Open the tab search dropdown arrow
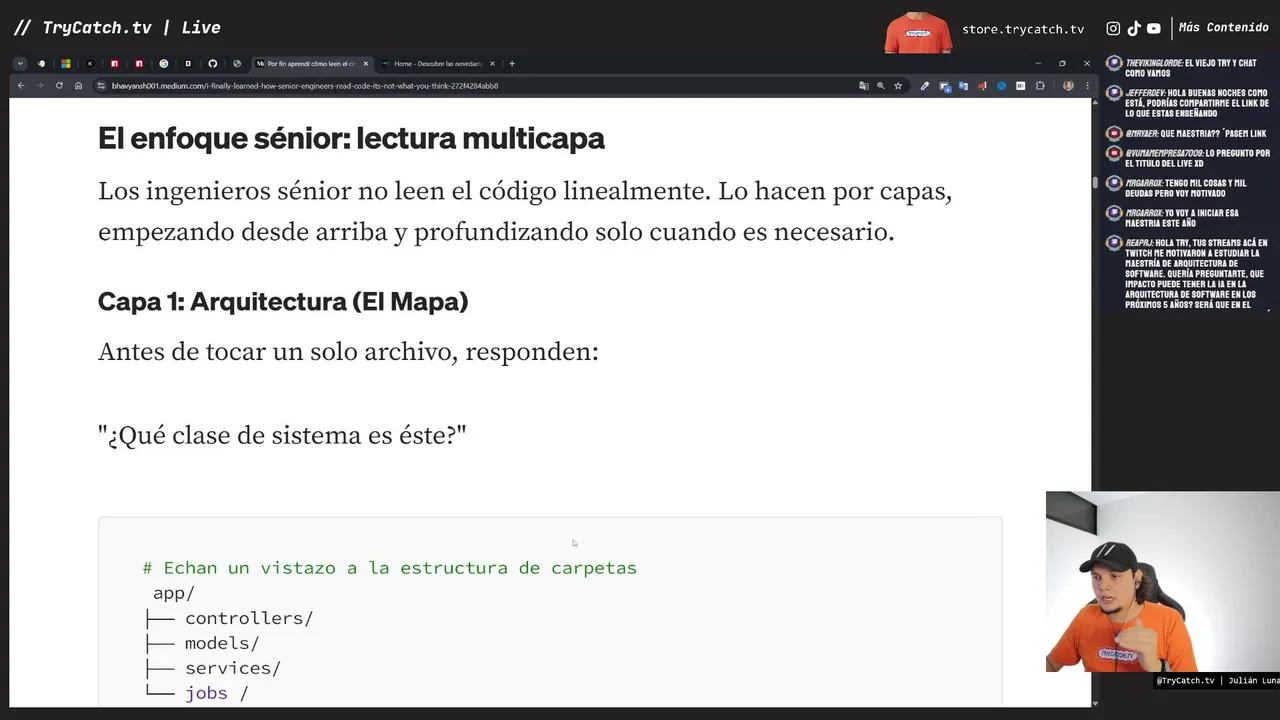 click(20, 63)
